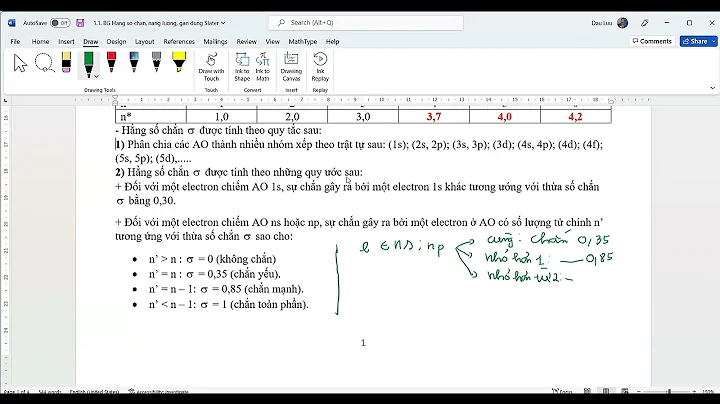Image resolution: width=720 pixels, height=404 pixels.
Task: Click English (United States) language indicator
Action: 94,392
